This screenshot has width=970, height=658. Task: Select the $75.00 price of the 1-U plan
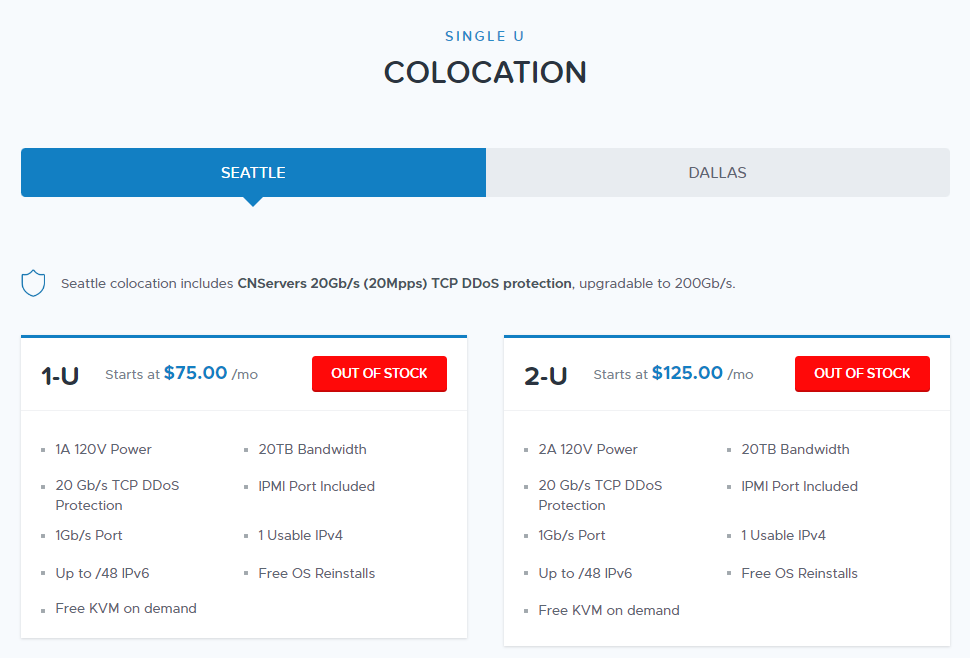click(196, 373)
